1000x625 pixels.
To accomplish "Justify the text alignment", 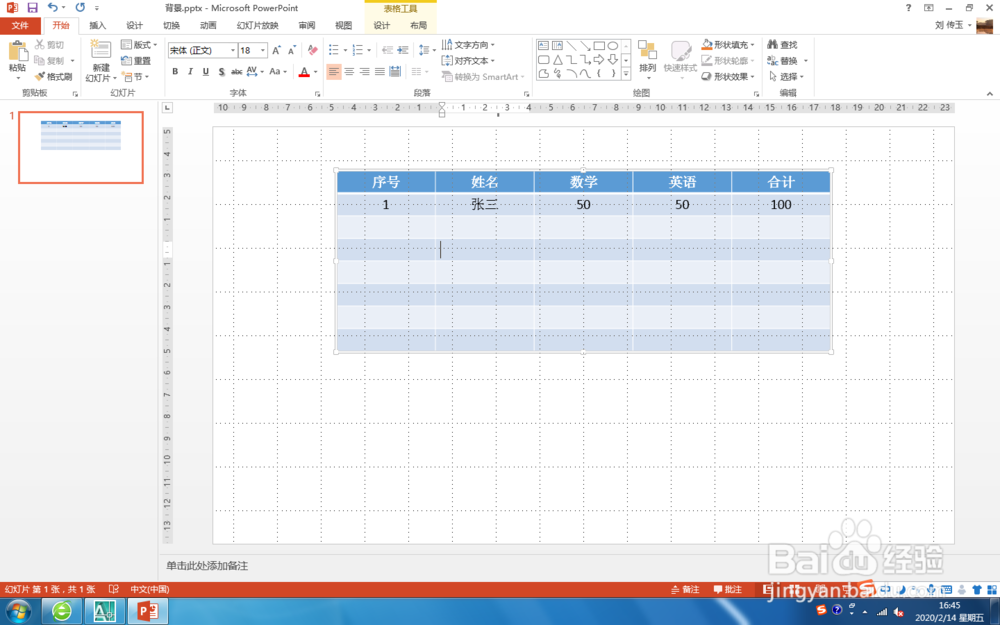I will click(x=379, y=71).
